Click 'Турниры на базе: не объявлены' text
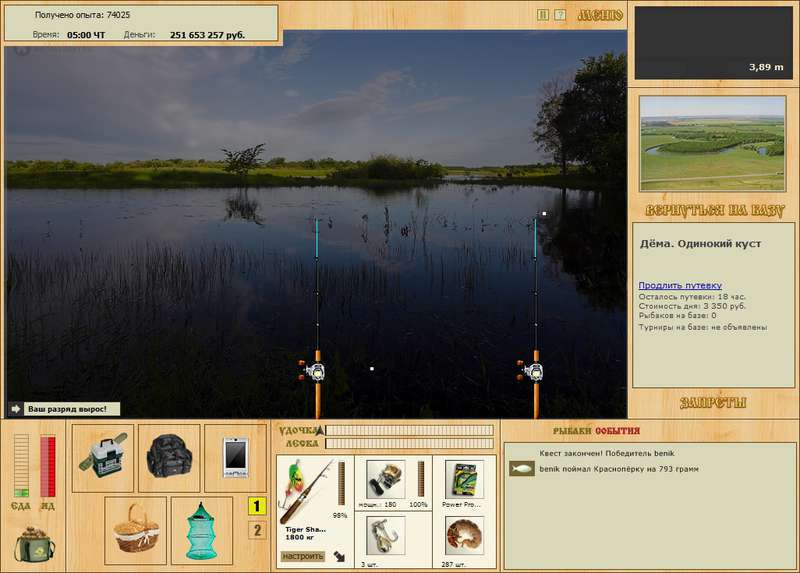 pyautogui.click(x=703, y=327)
